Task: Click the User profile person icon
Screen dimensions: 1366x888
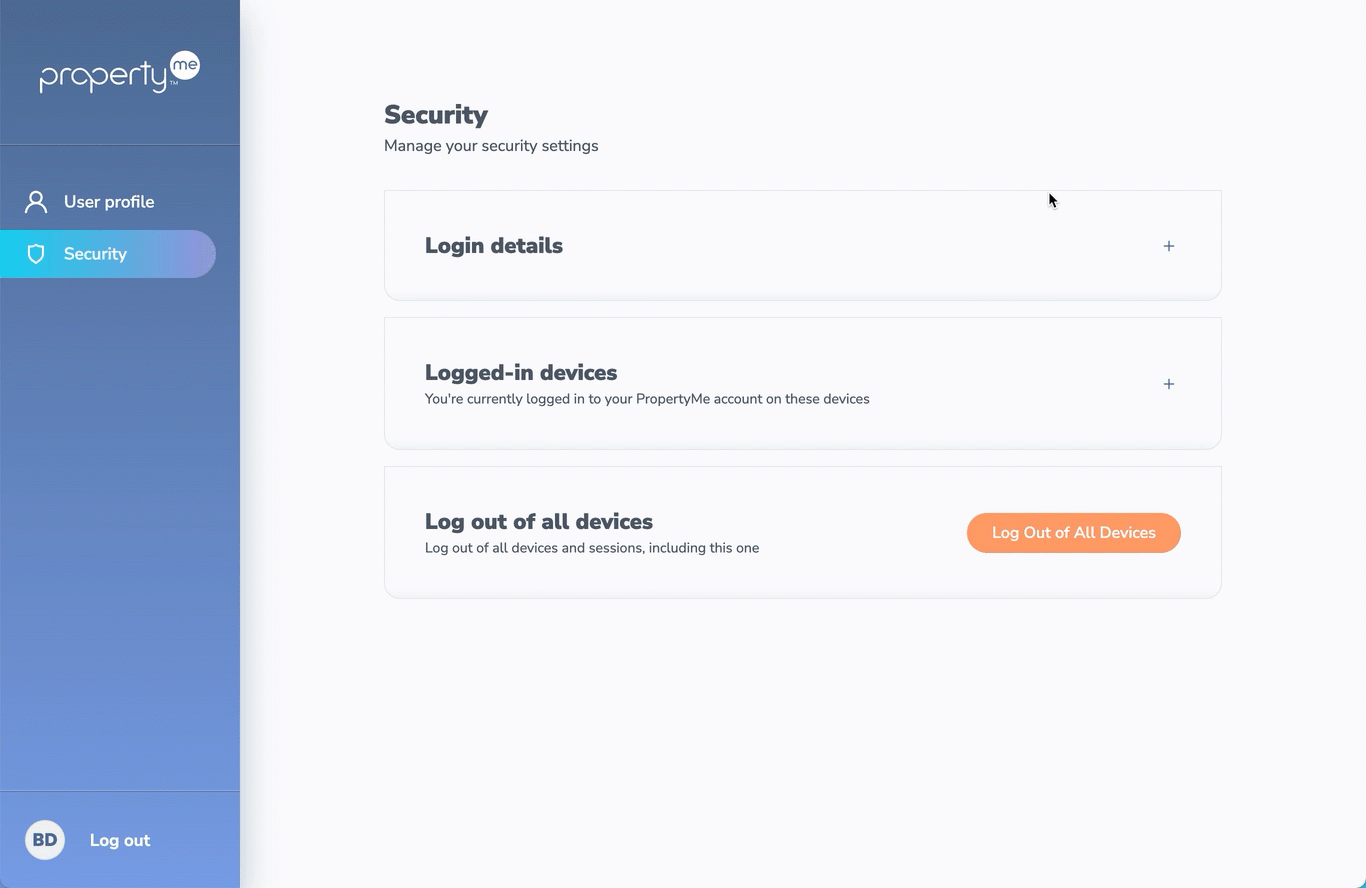Action: [36, 202]
